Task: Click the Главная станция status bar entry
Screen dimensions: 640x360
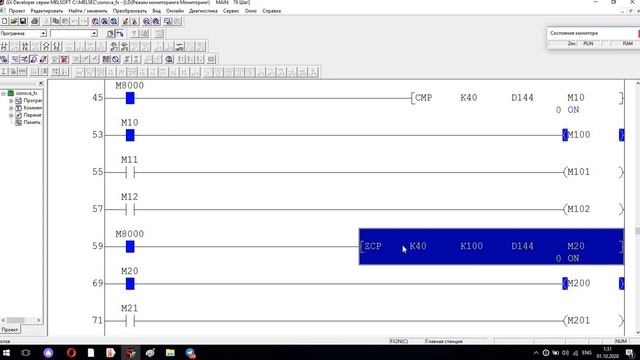Action: point(444,341)
